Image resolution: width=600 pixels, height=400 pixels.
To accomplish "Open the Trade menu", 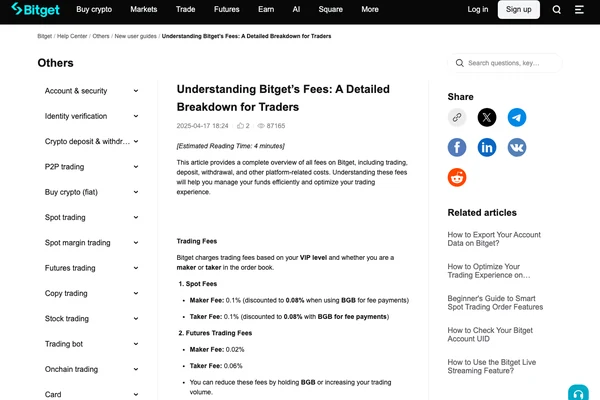I will [186, 9].
